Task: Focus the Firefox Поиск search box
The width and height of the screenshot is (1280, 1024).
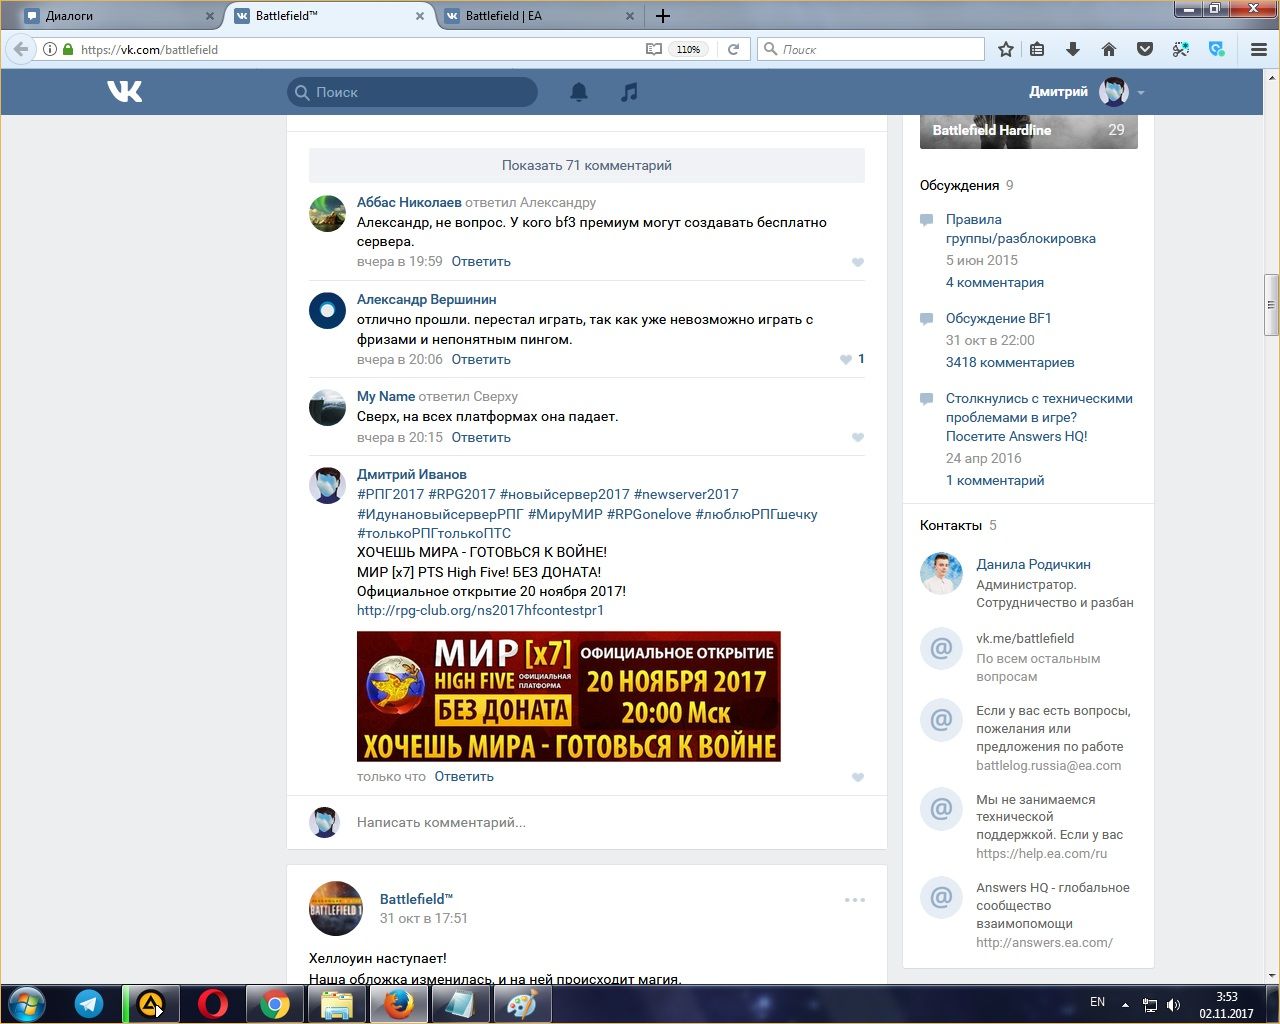Action: [871, 49]
